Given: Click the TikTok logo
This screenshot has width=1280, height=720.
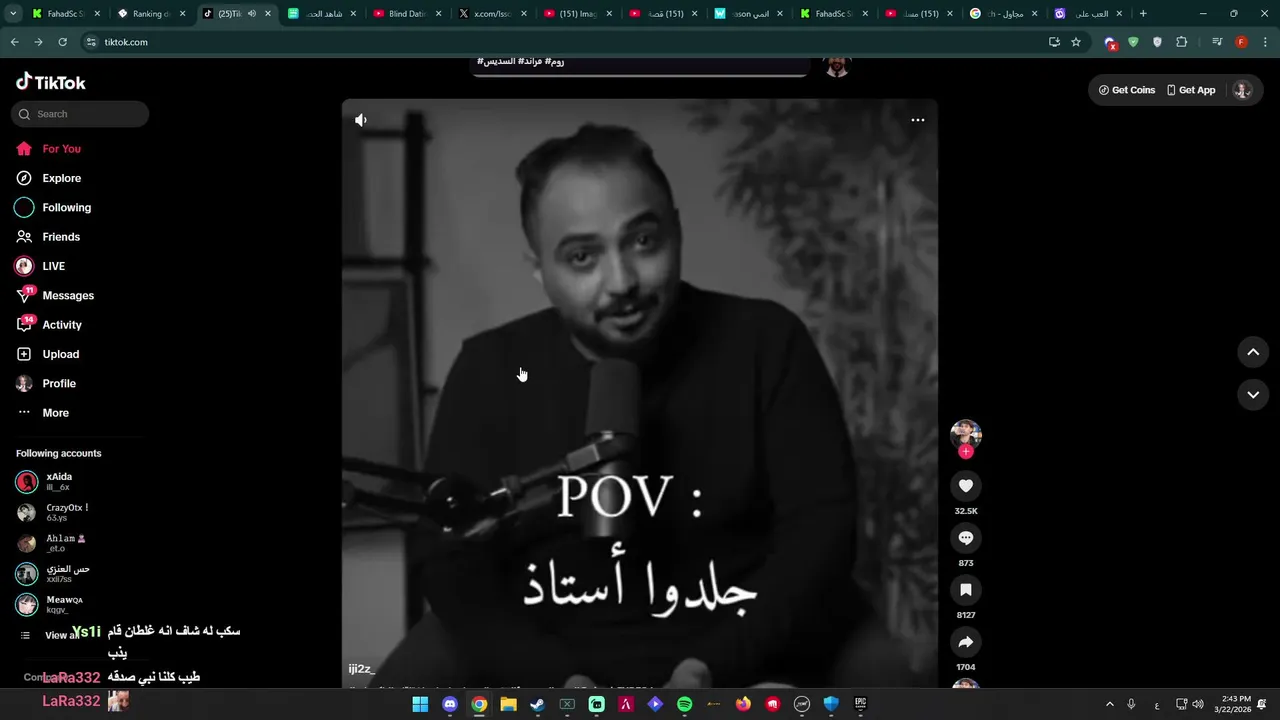Looking at the screenshot, I should [51, 82].
